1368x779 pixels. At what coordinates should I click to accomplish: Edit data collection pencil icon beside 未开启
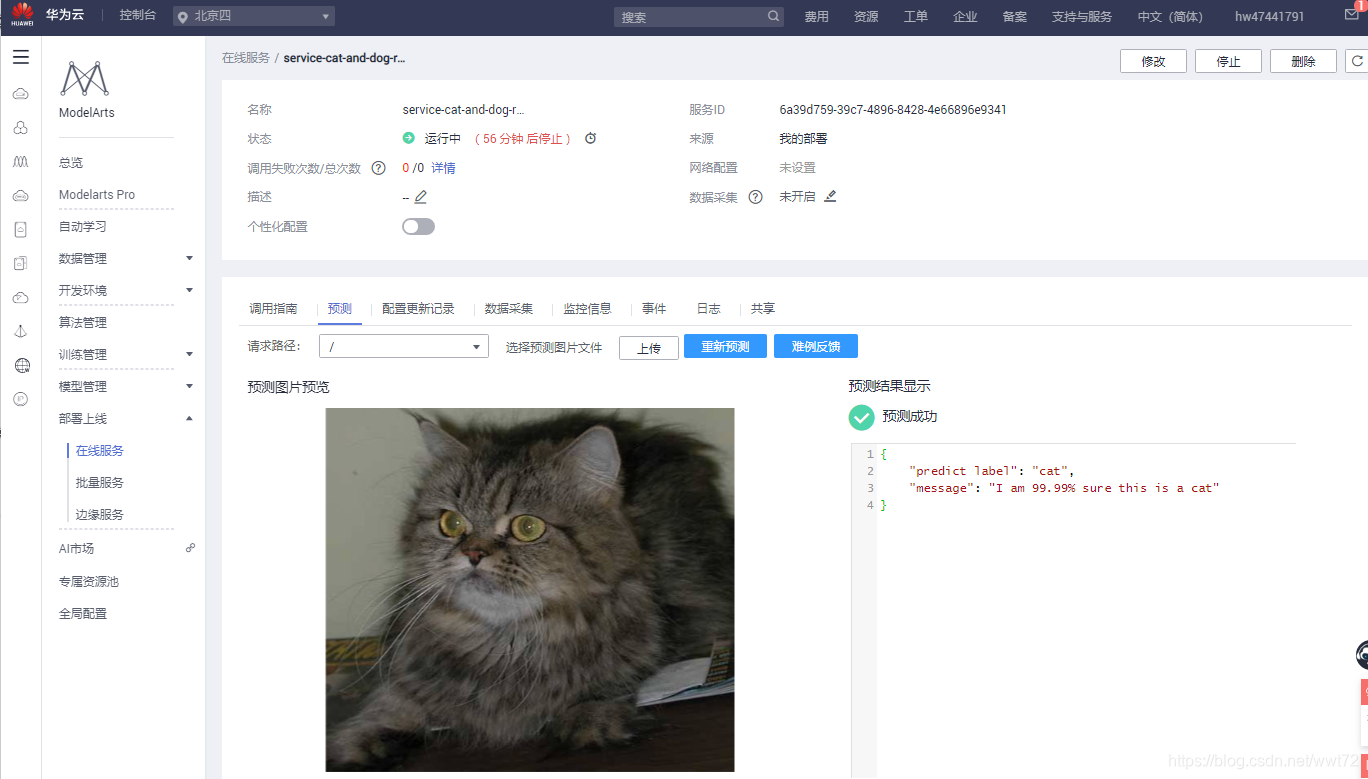click(x=830, y=196)
